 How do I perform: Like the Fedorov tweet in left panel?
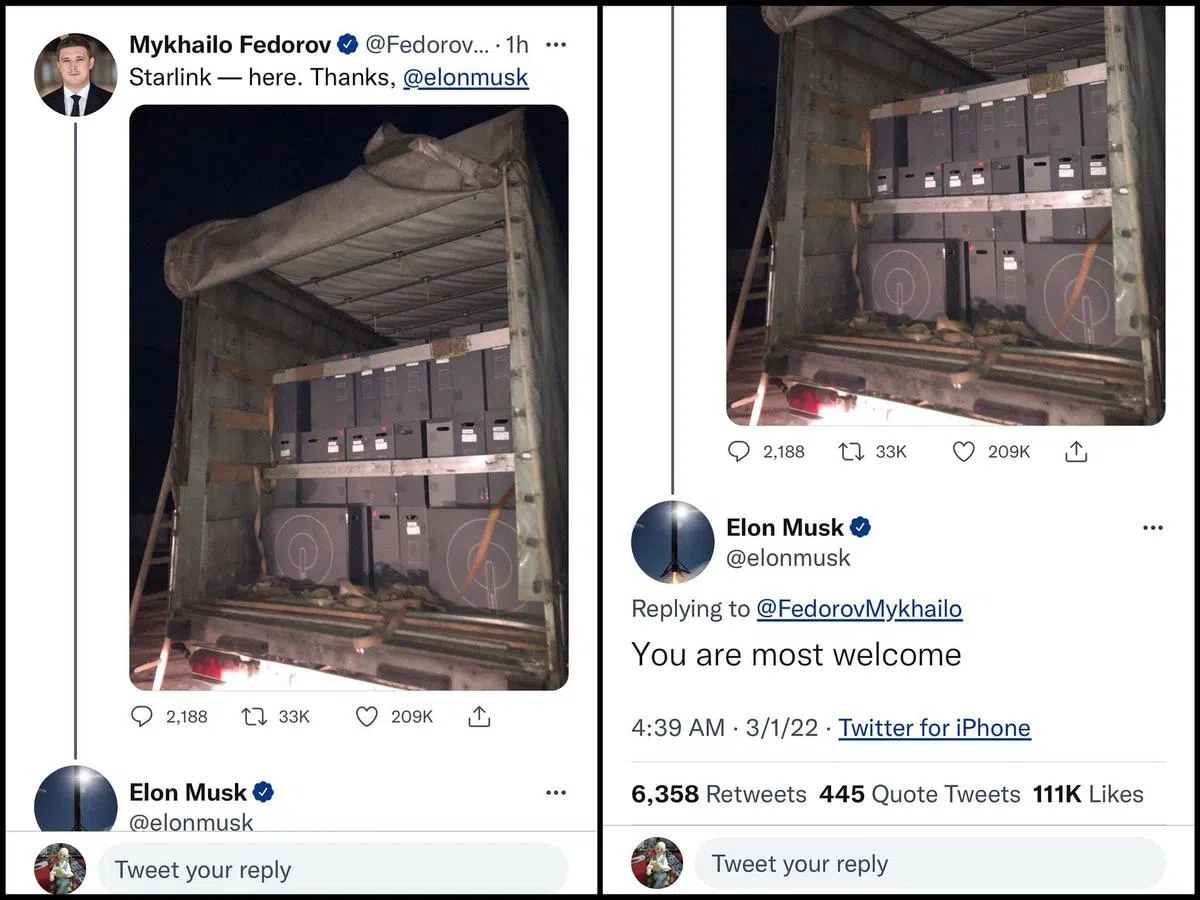pyautogui.click(x=367, y=716)
